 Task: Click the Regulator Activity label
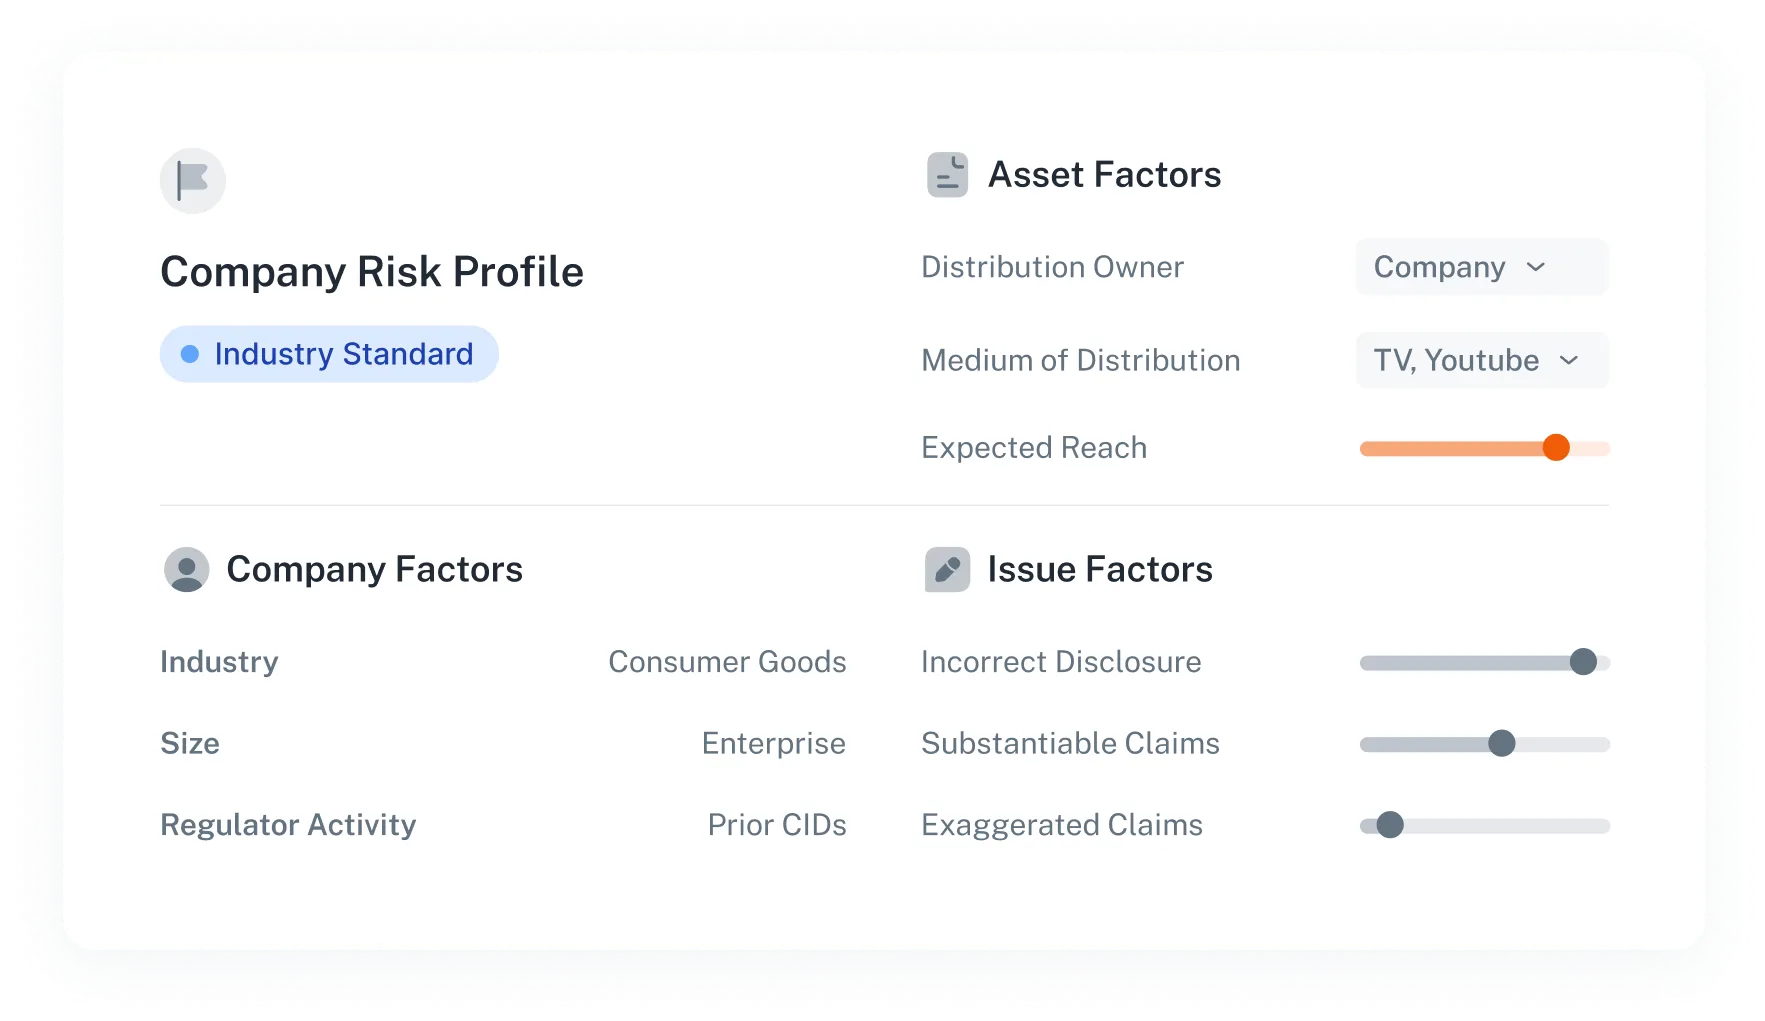(288, 825)
